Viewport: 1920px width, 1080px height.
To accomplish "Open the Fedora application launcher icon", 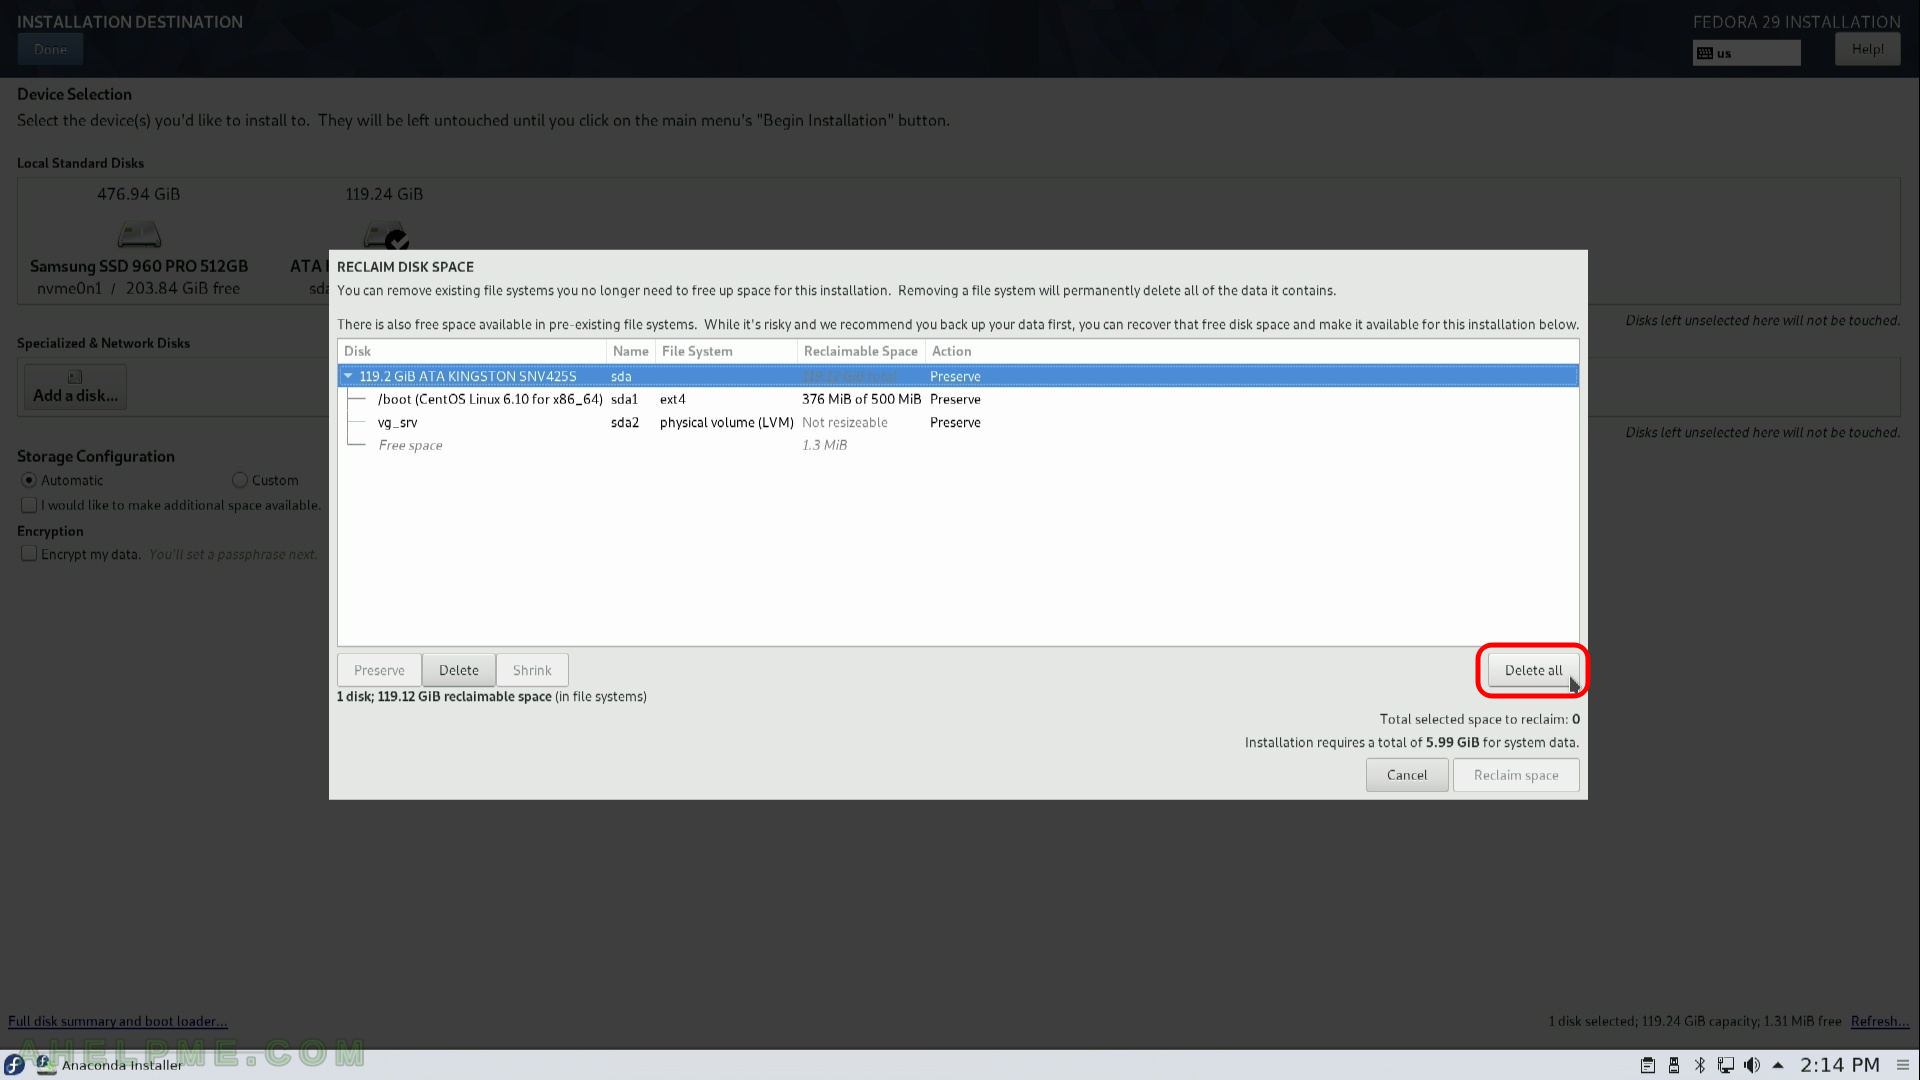I will (x=14, y=1065).
